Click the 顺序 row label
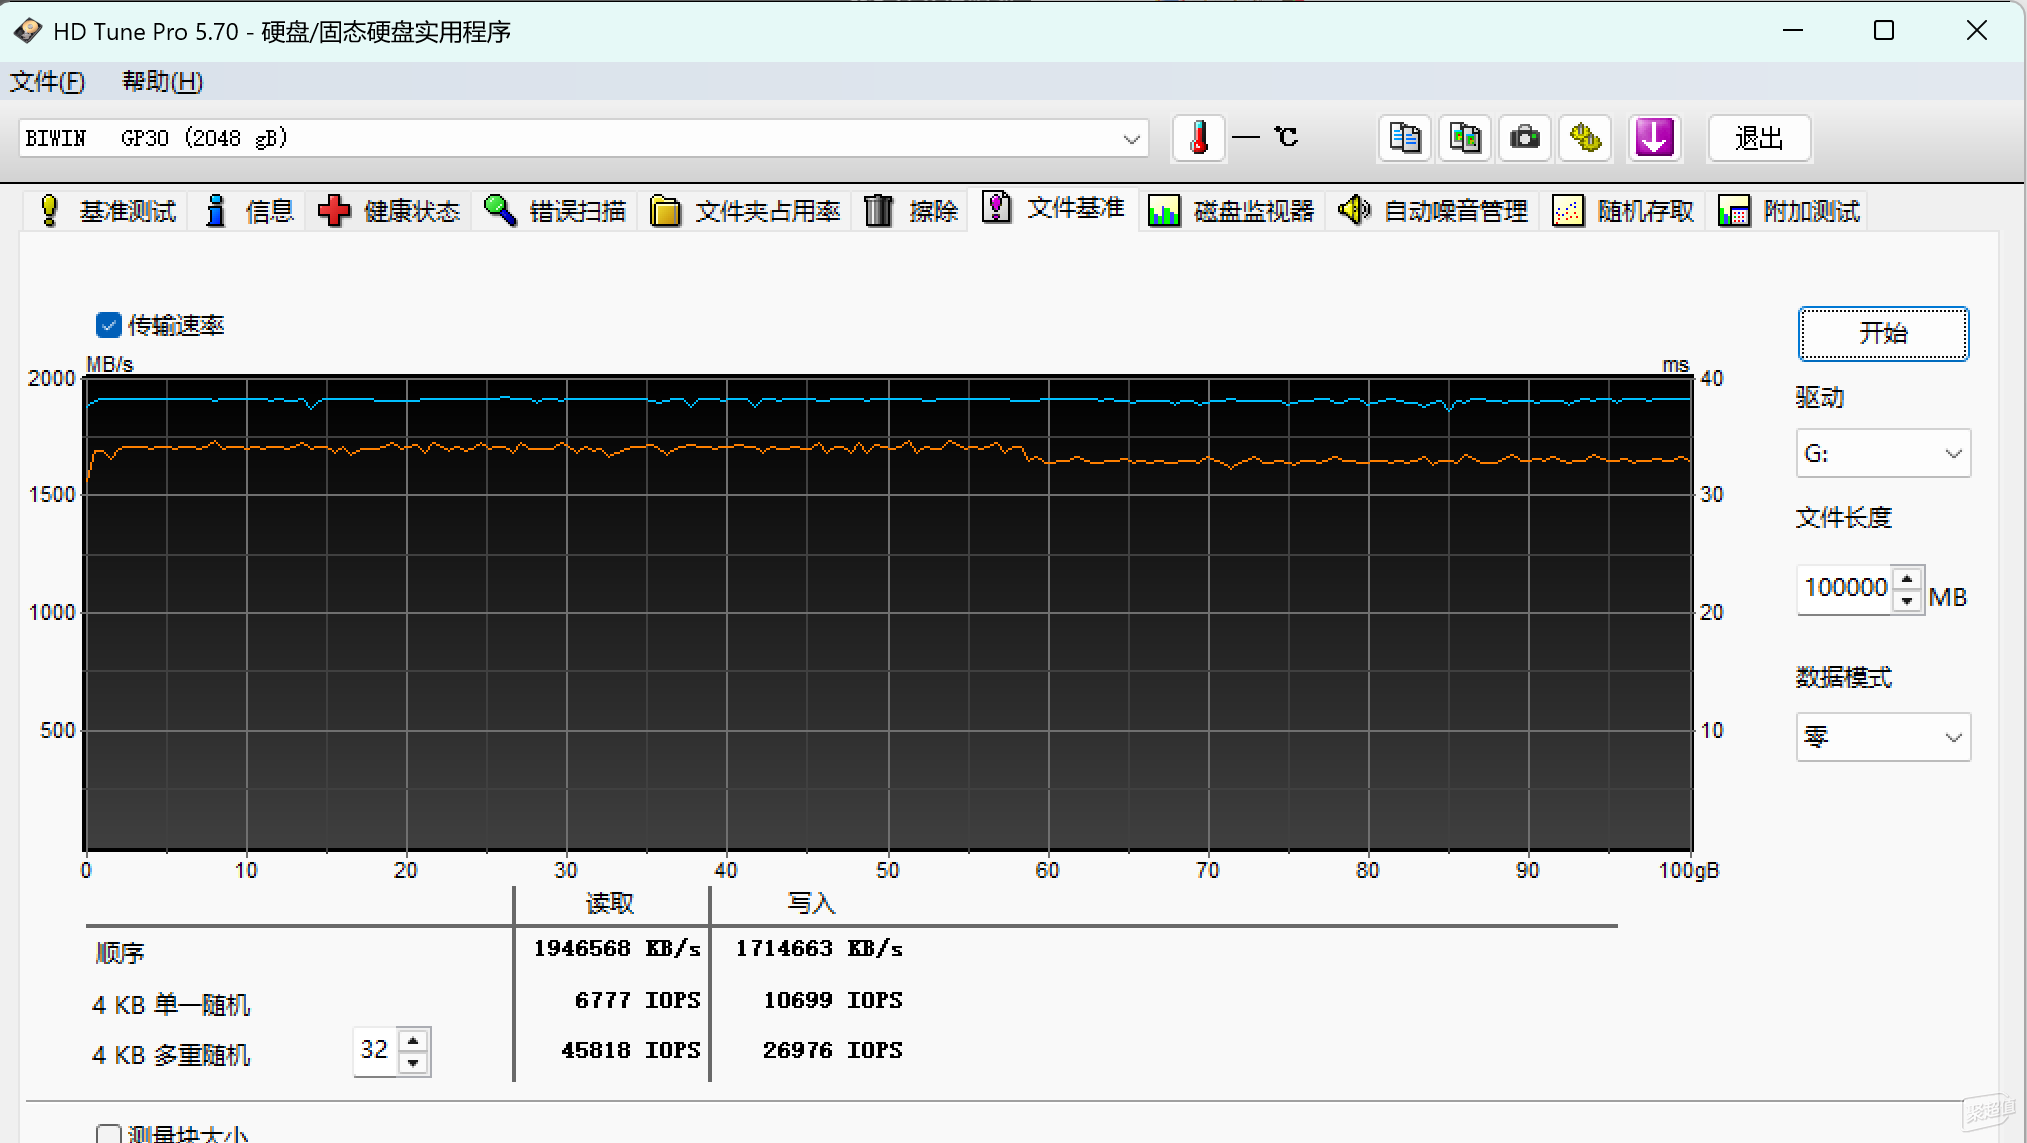Image resolution: width=2027 pixels, height=1143 pixels. click(120, 952)
